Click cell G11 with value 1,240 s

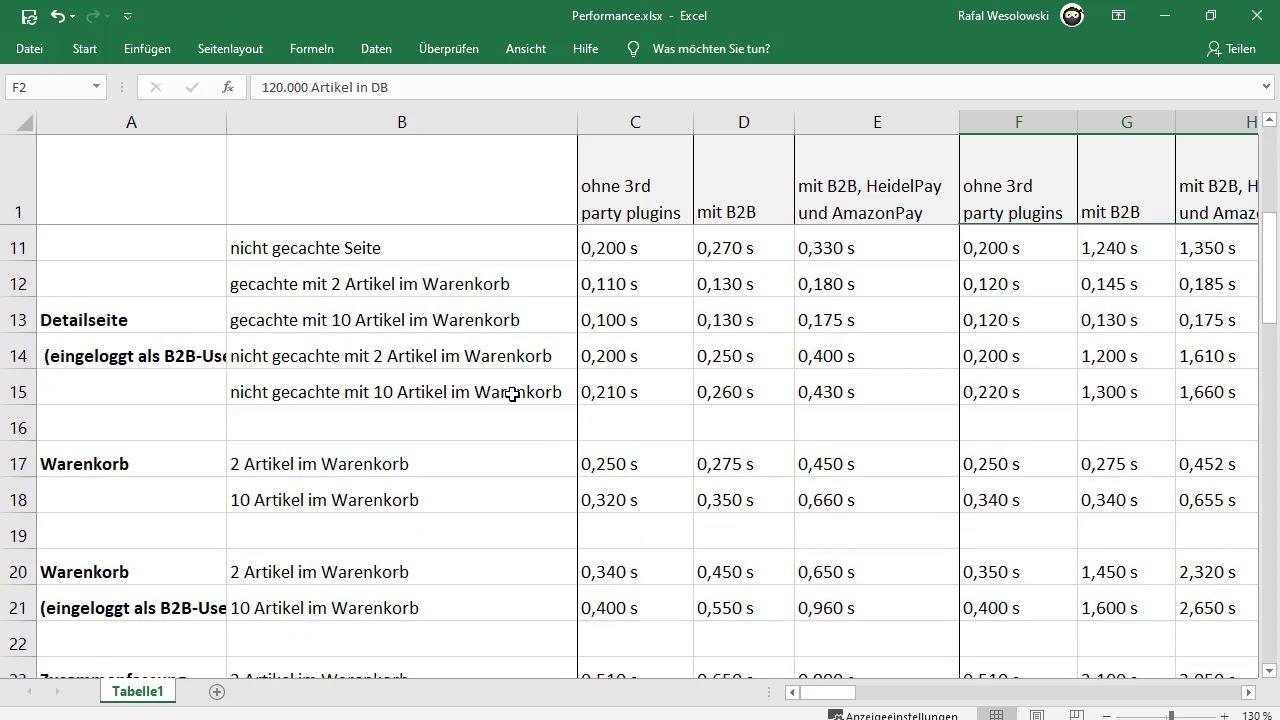(1126, 248)
